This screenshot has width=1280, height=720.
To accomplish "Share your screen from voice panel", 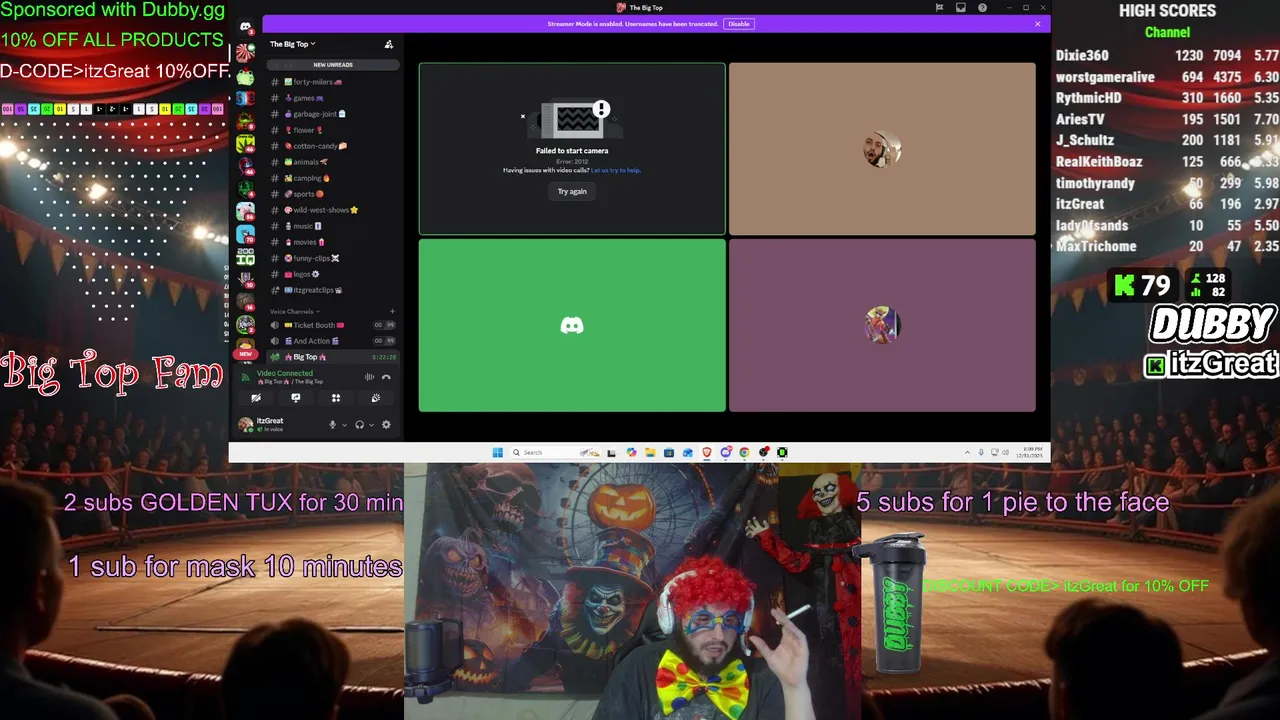I will point(296,398).
